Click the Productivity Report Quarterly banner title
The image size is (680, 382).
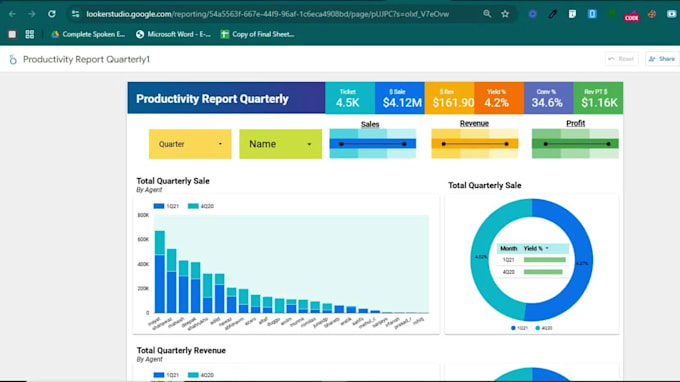pyautogui.click(x=212, y=99)
